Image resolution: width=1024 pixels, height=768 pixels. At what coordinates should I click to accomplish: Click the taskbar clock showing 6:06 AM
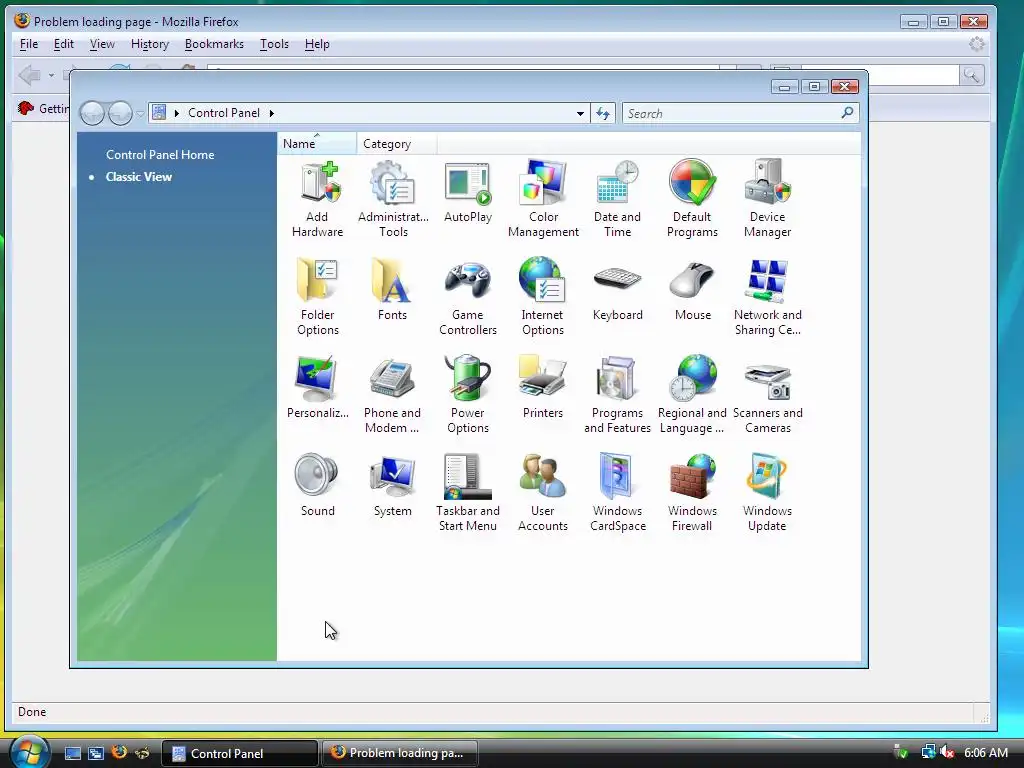coord(986,753)
